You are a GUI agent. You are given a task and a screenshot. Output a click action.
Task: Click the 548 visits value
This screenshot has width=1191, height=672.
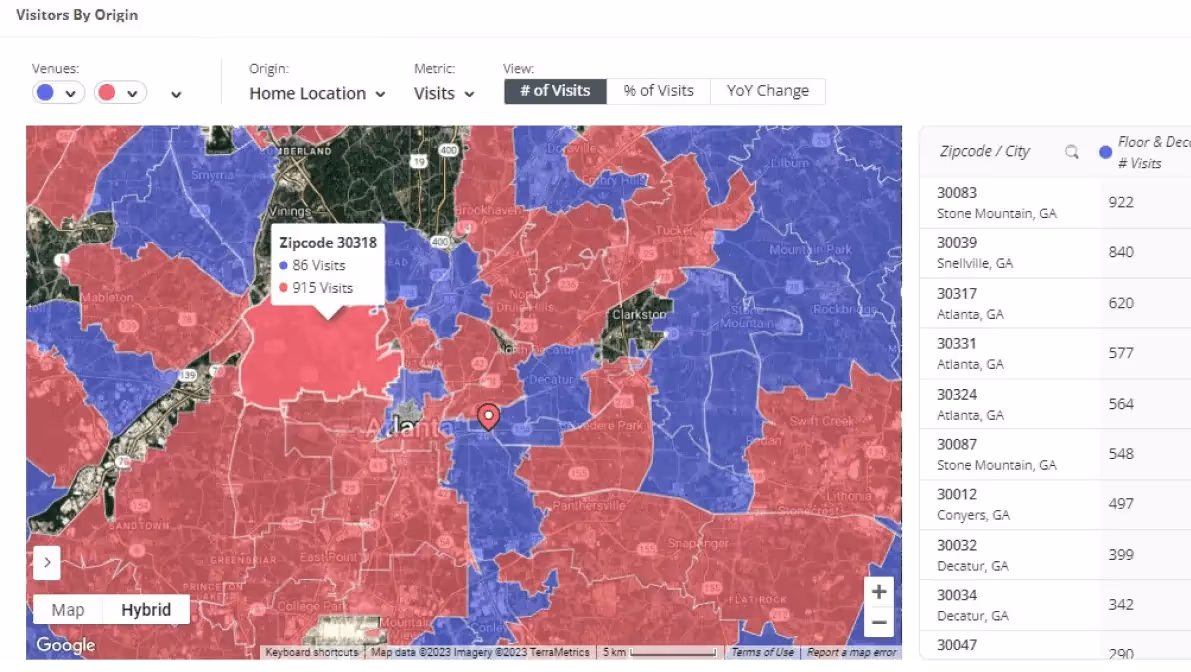click(1121, 454)
